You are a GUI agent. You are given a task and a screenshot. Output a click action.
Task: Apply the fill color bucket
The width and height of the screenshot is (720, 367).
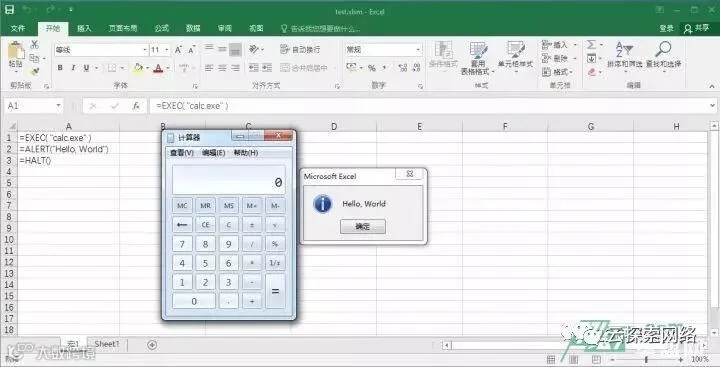coord(138,68)
